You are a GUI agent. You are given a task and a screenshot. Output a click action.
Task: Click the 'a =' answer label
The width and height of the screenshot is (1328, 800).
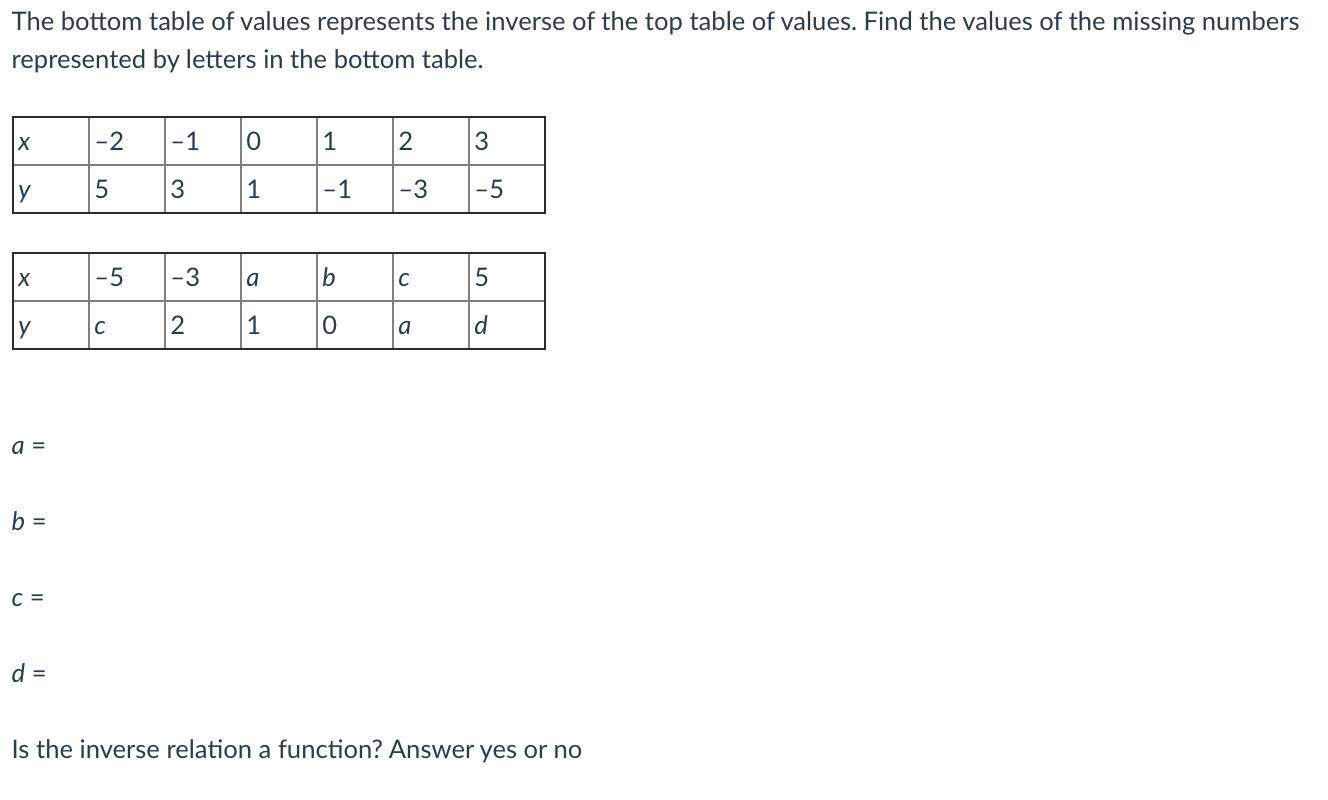[28, 445]
